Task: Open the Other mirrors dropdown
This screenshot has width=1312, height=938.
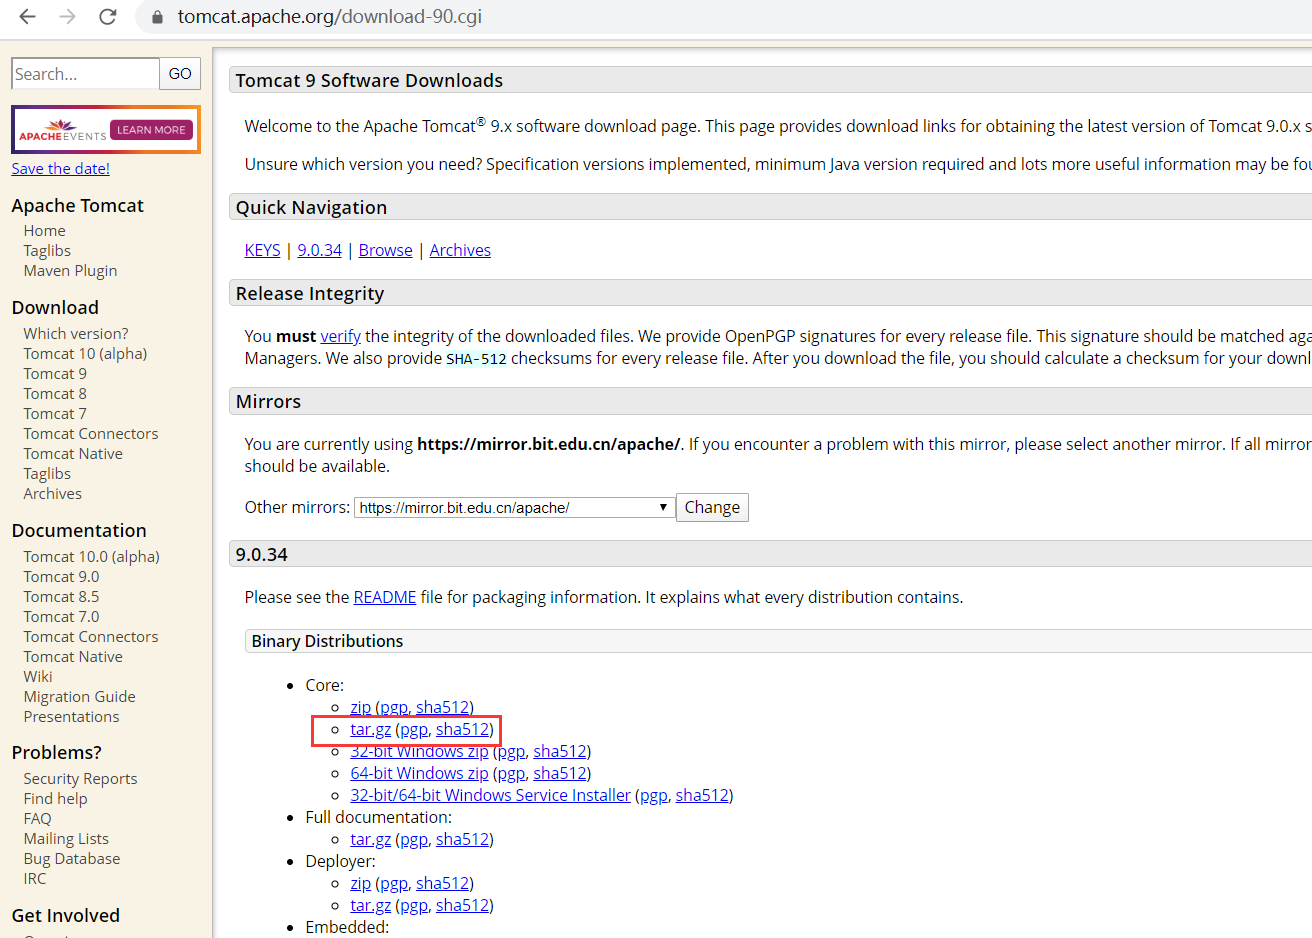Action: (x=513, y=508)
